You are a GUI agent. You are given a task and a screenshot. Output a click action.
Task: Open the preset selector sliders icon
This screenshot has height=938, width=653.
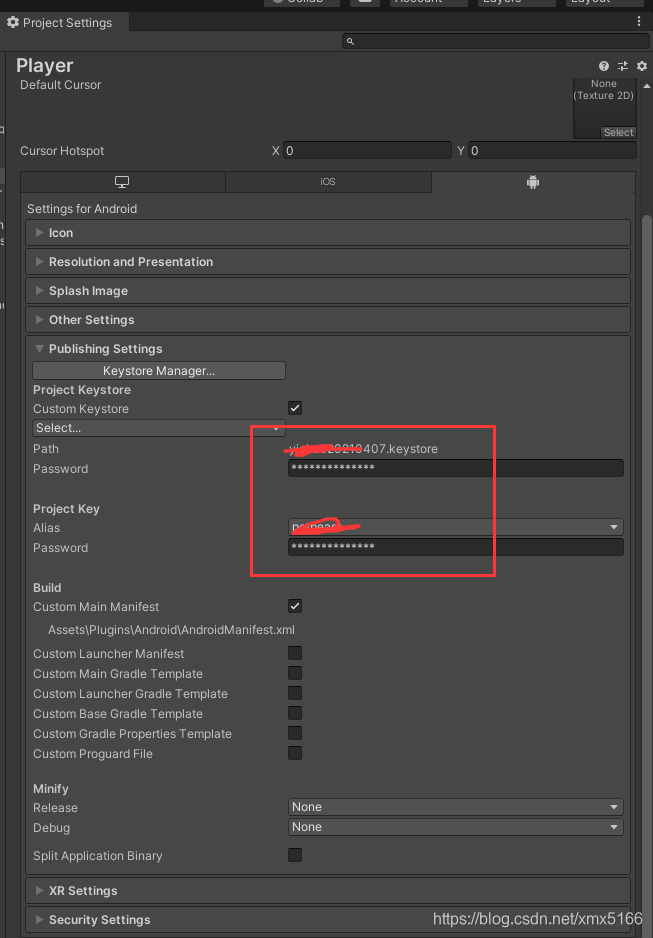[x=623, y=65]
